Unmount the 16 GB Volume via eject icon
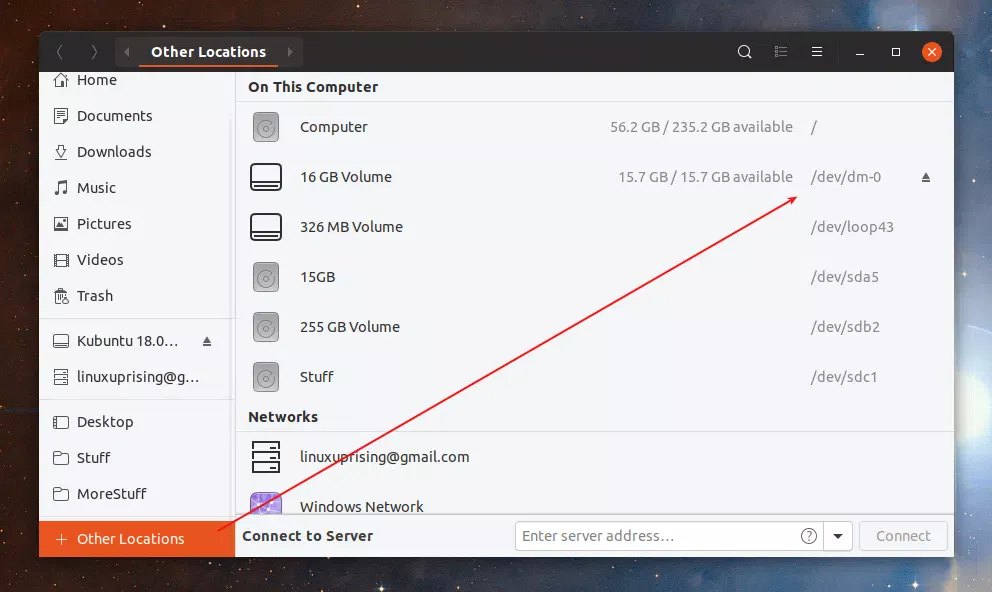 coord(926,178)
